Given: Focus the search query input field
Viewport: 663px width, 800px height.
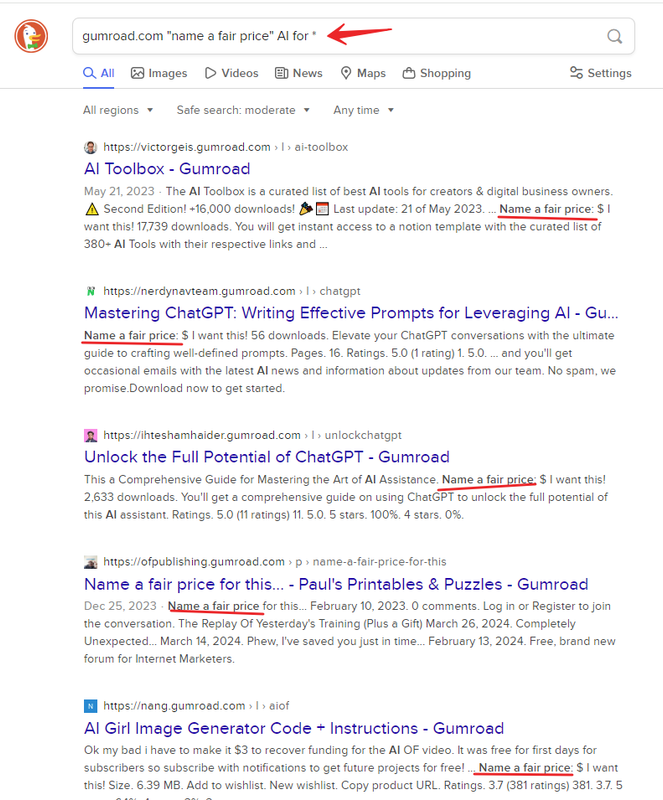Looking at the screenshot, I should [x=353, y=36].
